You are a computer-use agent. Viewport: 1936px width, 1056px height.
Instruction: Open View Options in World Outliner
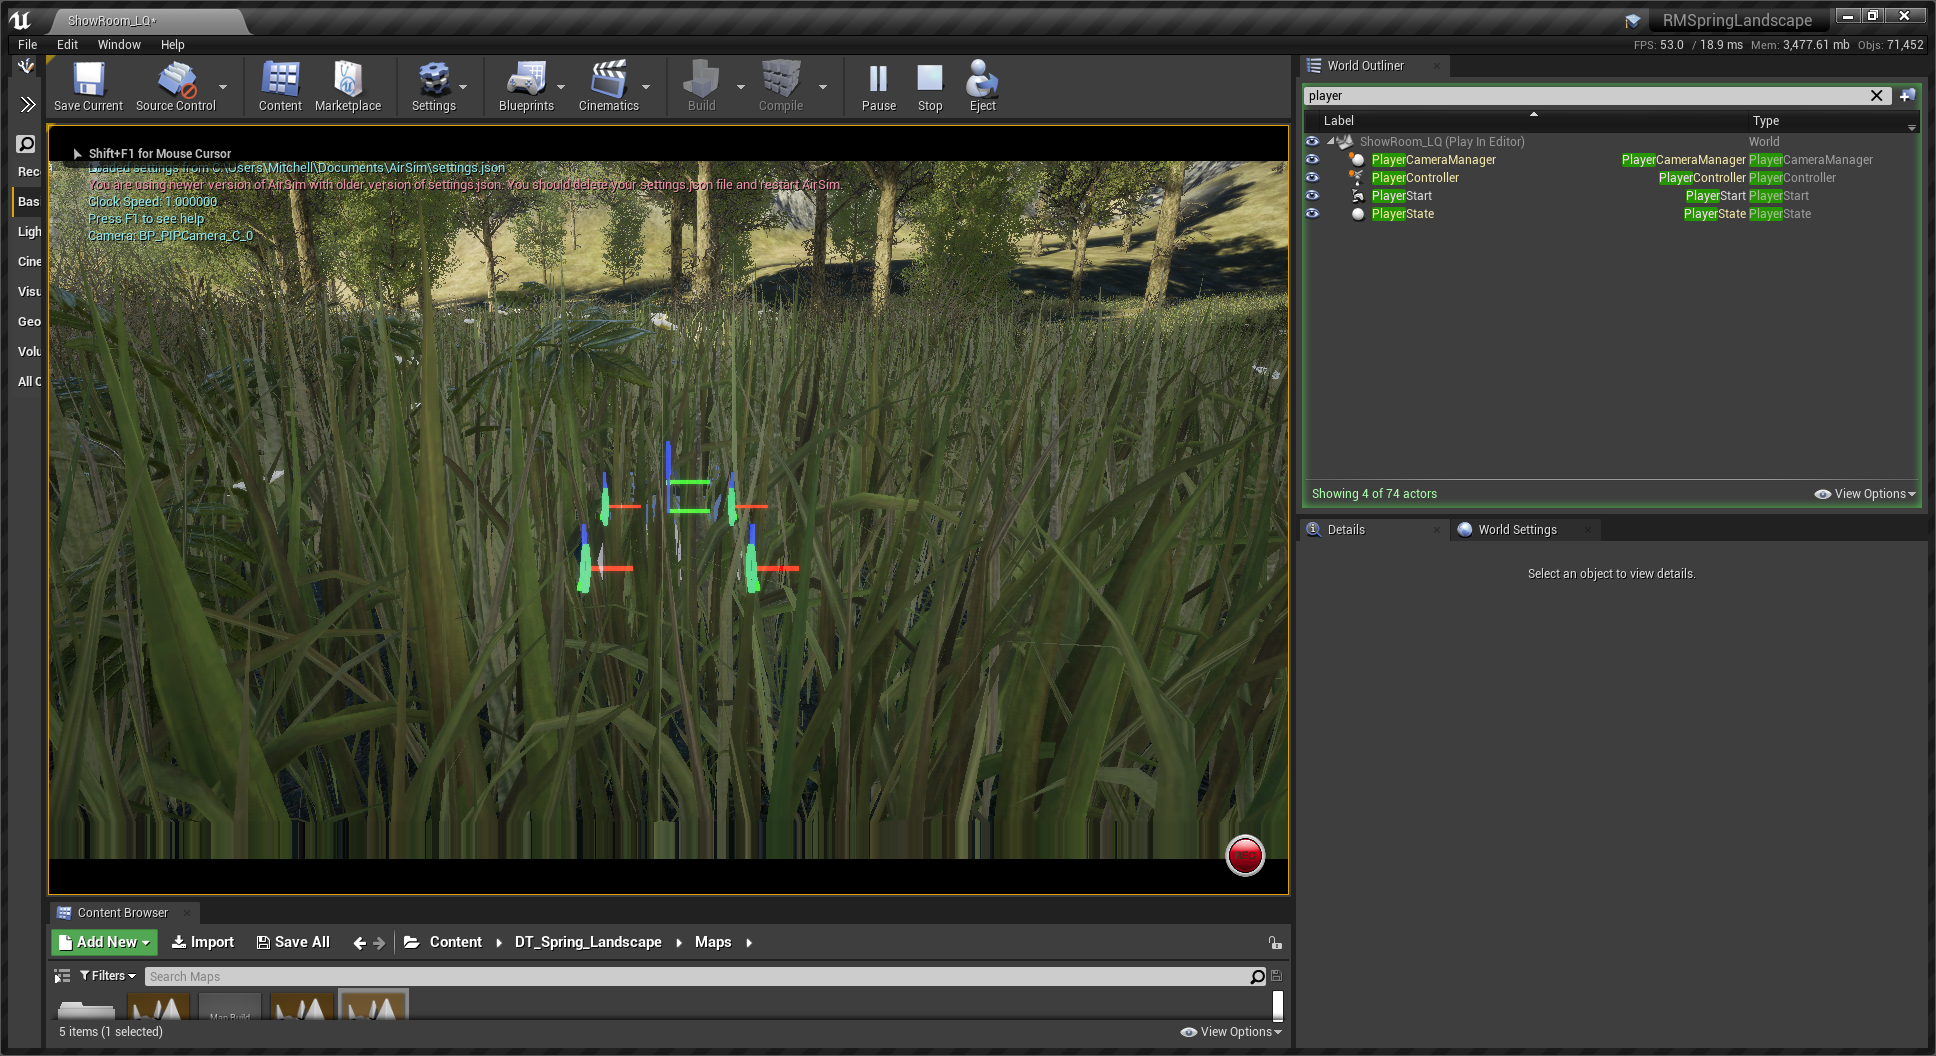1865,494
